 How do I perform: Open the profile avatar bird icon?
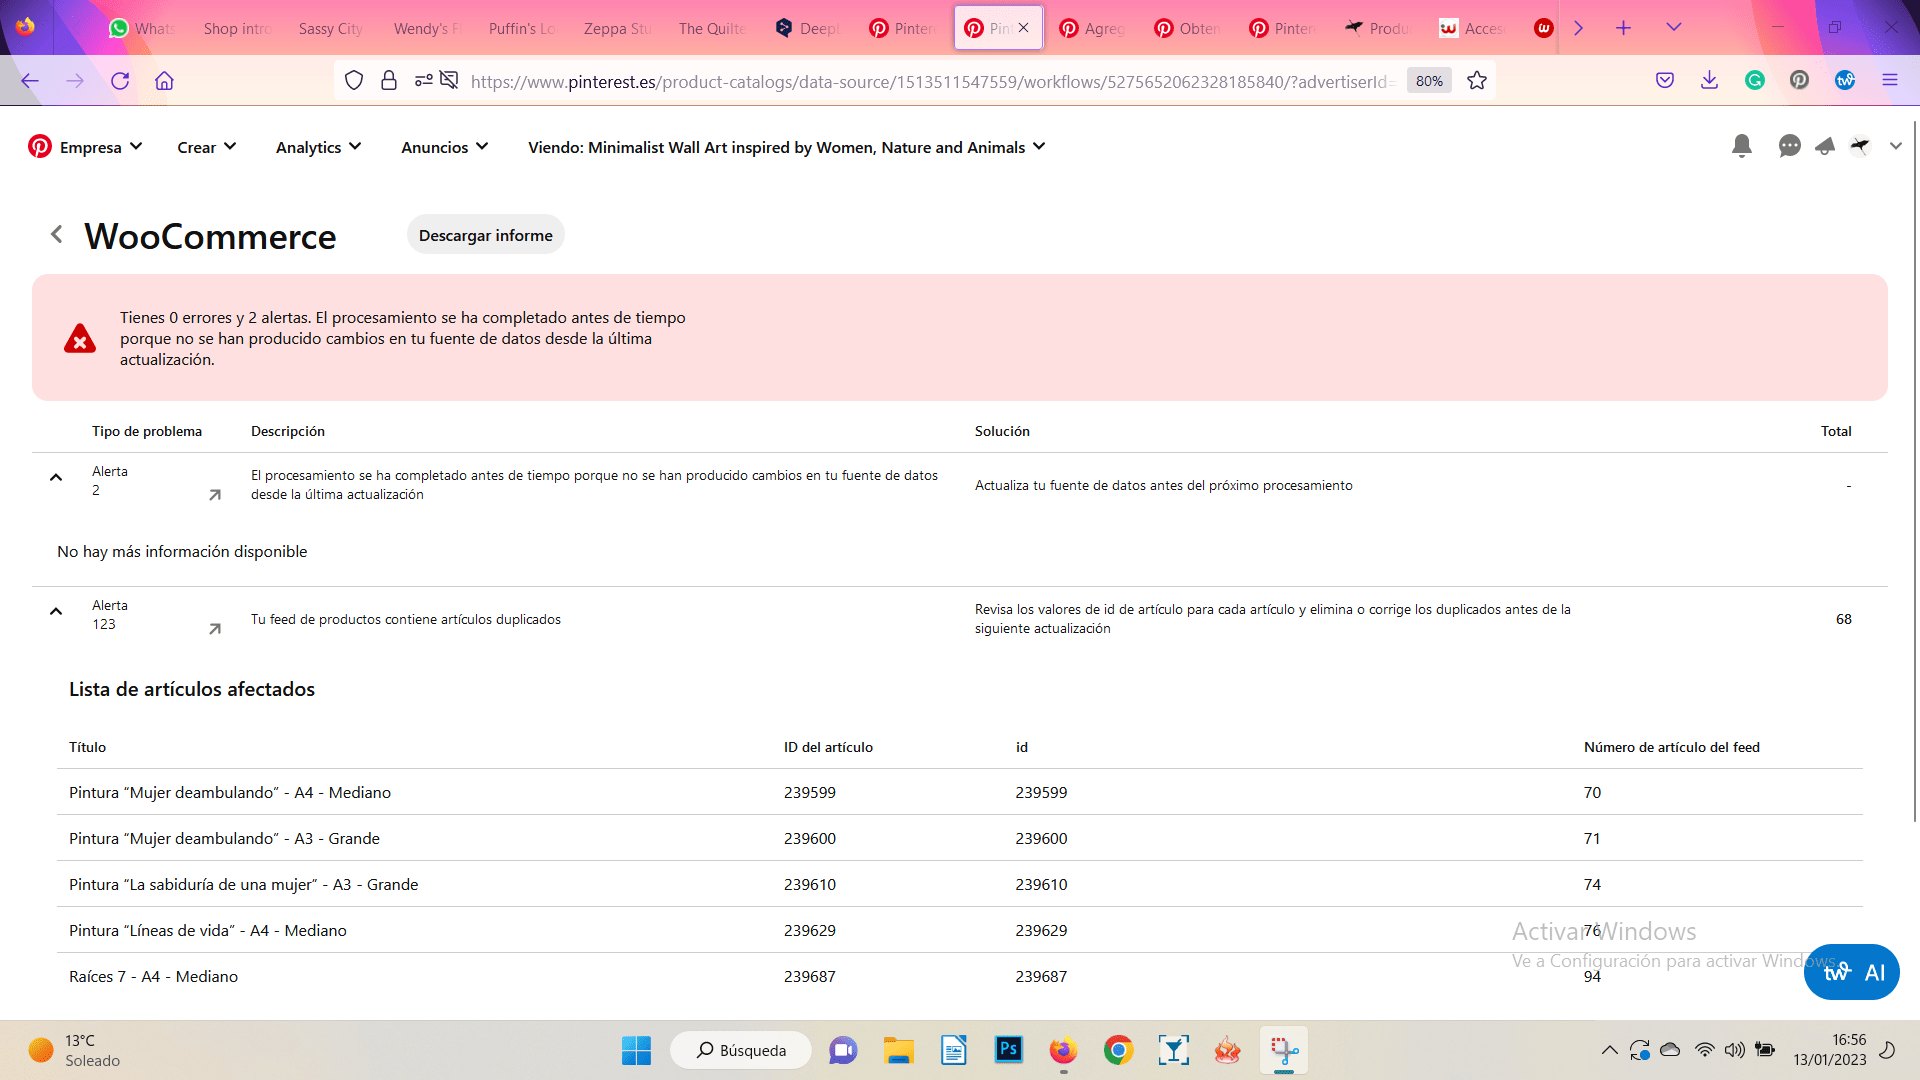coord(1860,146)
